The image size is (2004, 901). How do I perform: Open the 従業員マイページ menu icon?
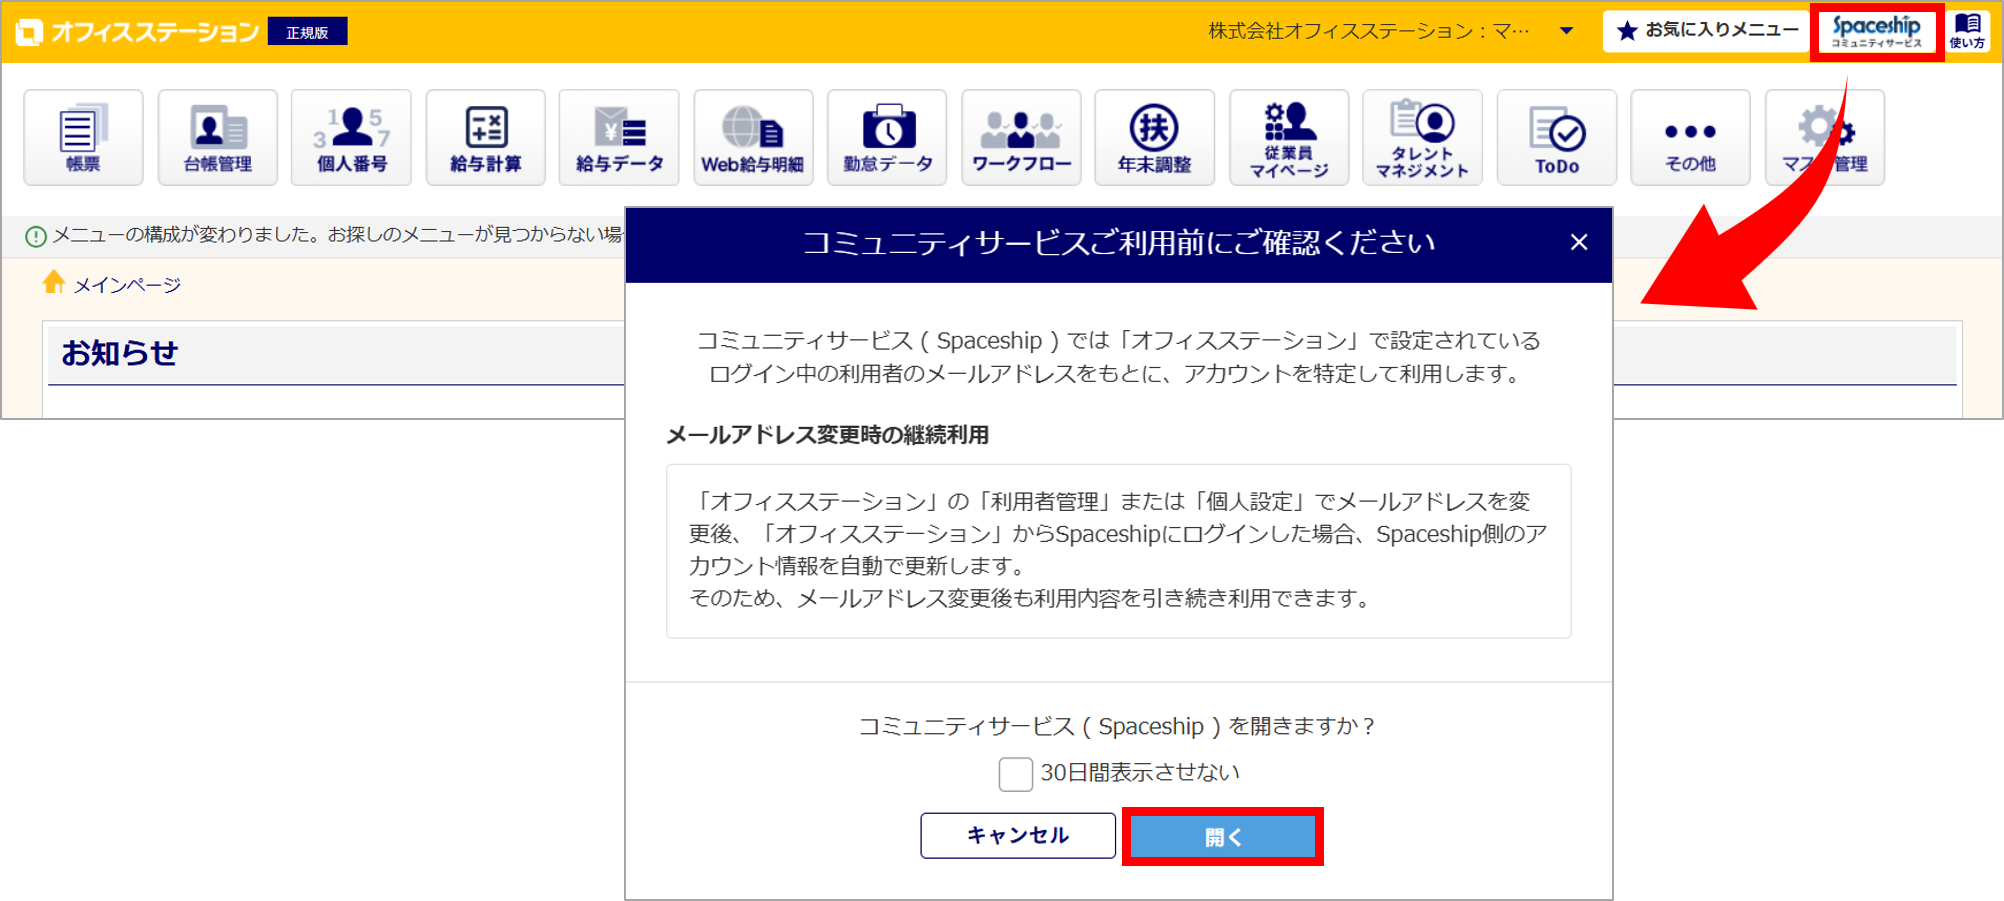point(1289,137)
